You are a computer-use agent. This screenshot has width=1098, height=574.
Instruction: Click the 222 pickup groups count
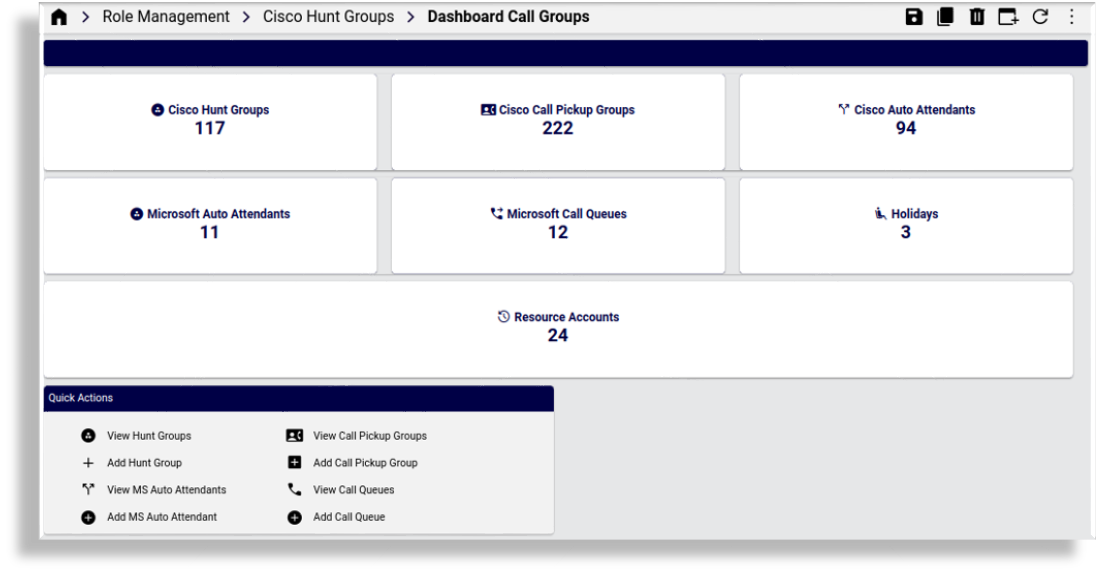pos(557,128)
